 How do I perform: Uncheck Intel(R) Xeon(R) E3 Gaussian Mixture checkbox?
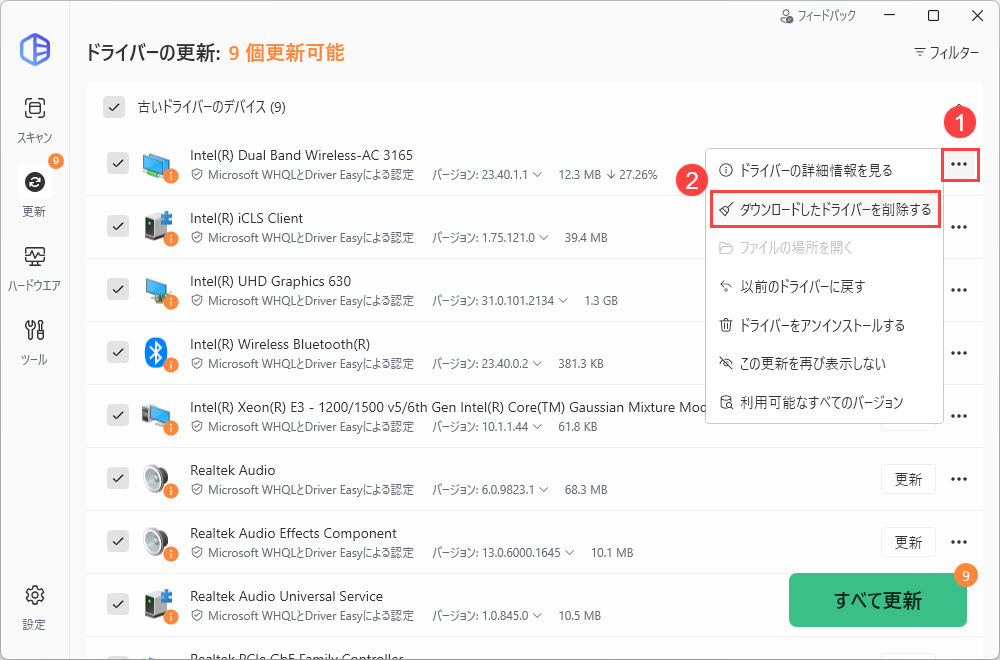click(118, 415)
